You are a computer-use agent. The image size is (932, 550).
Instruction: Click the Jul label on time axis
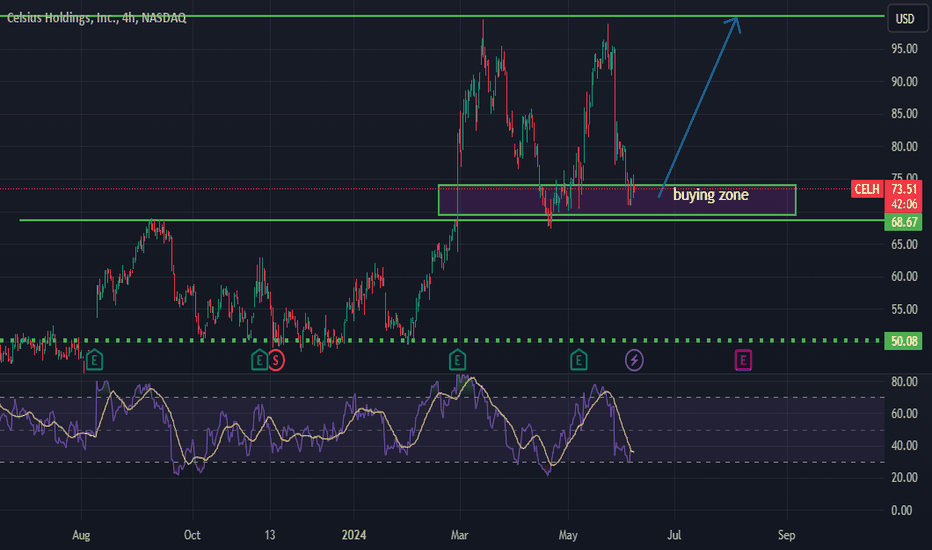(674, 535)
